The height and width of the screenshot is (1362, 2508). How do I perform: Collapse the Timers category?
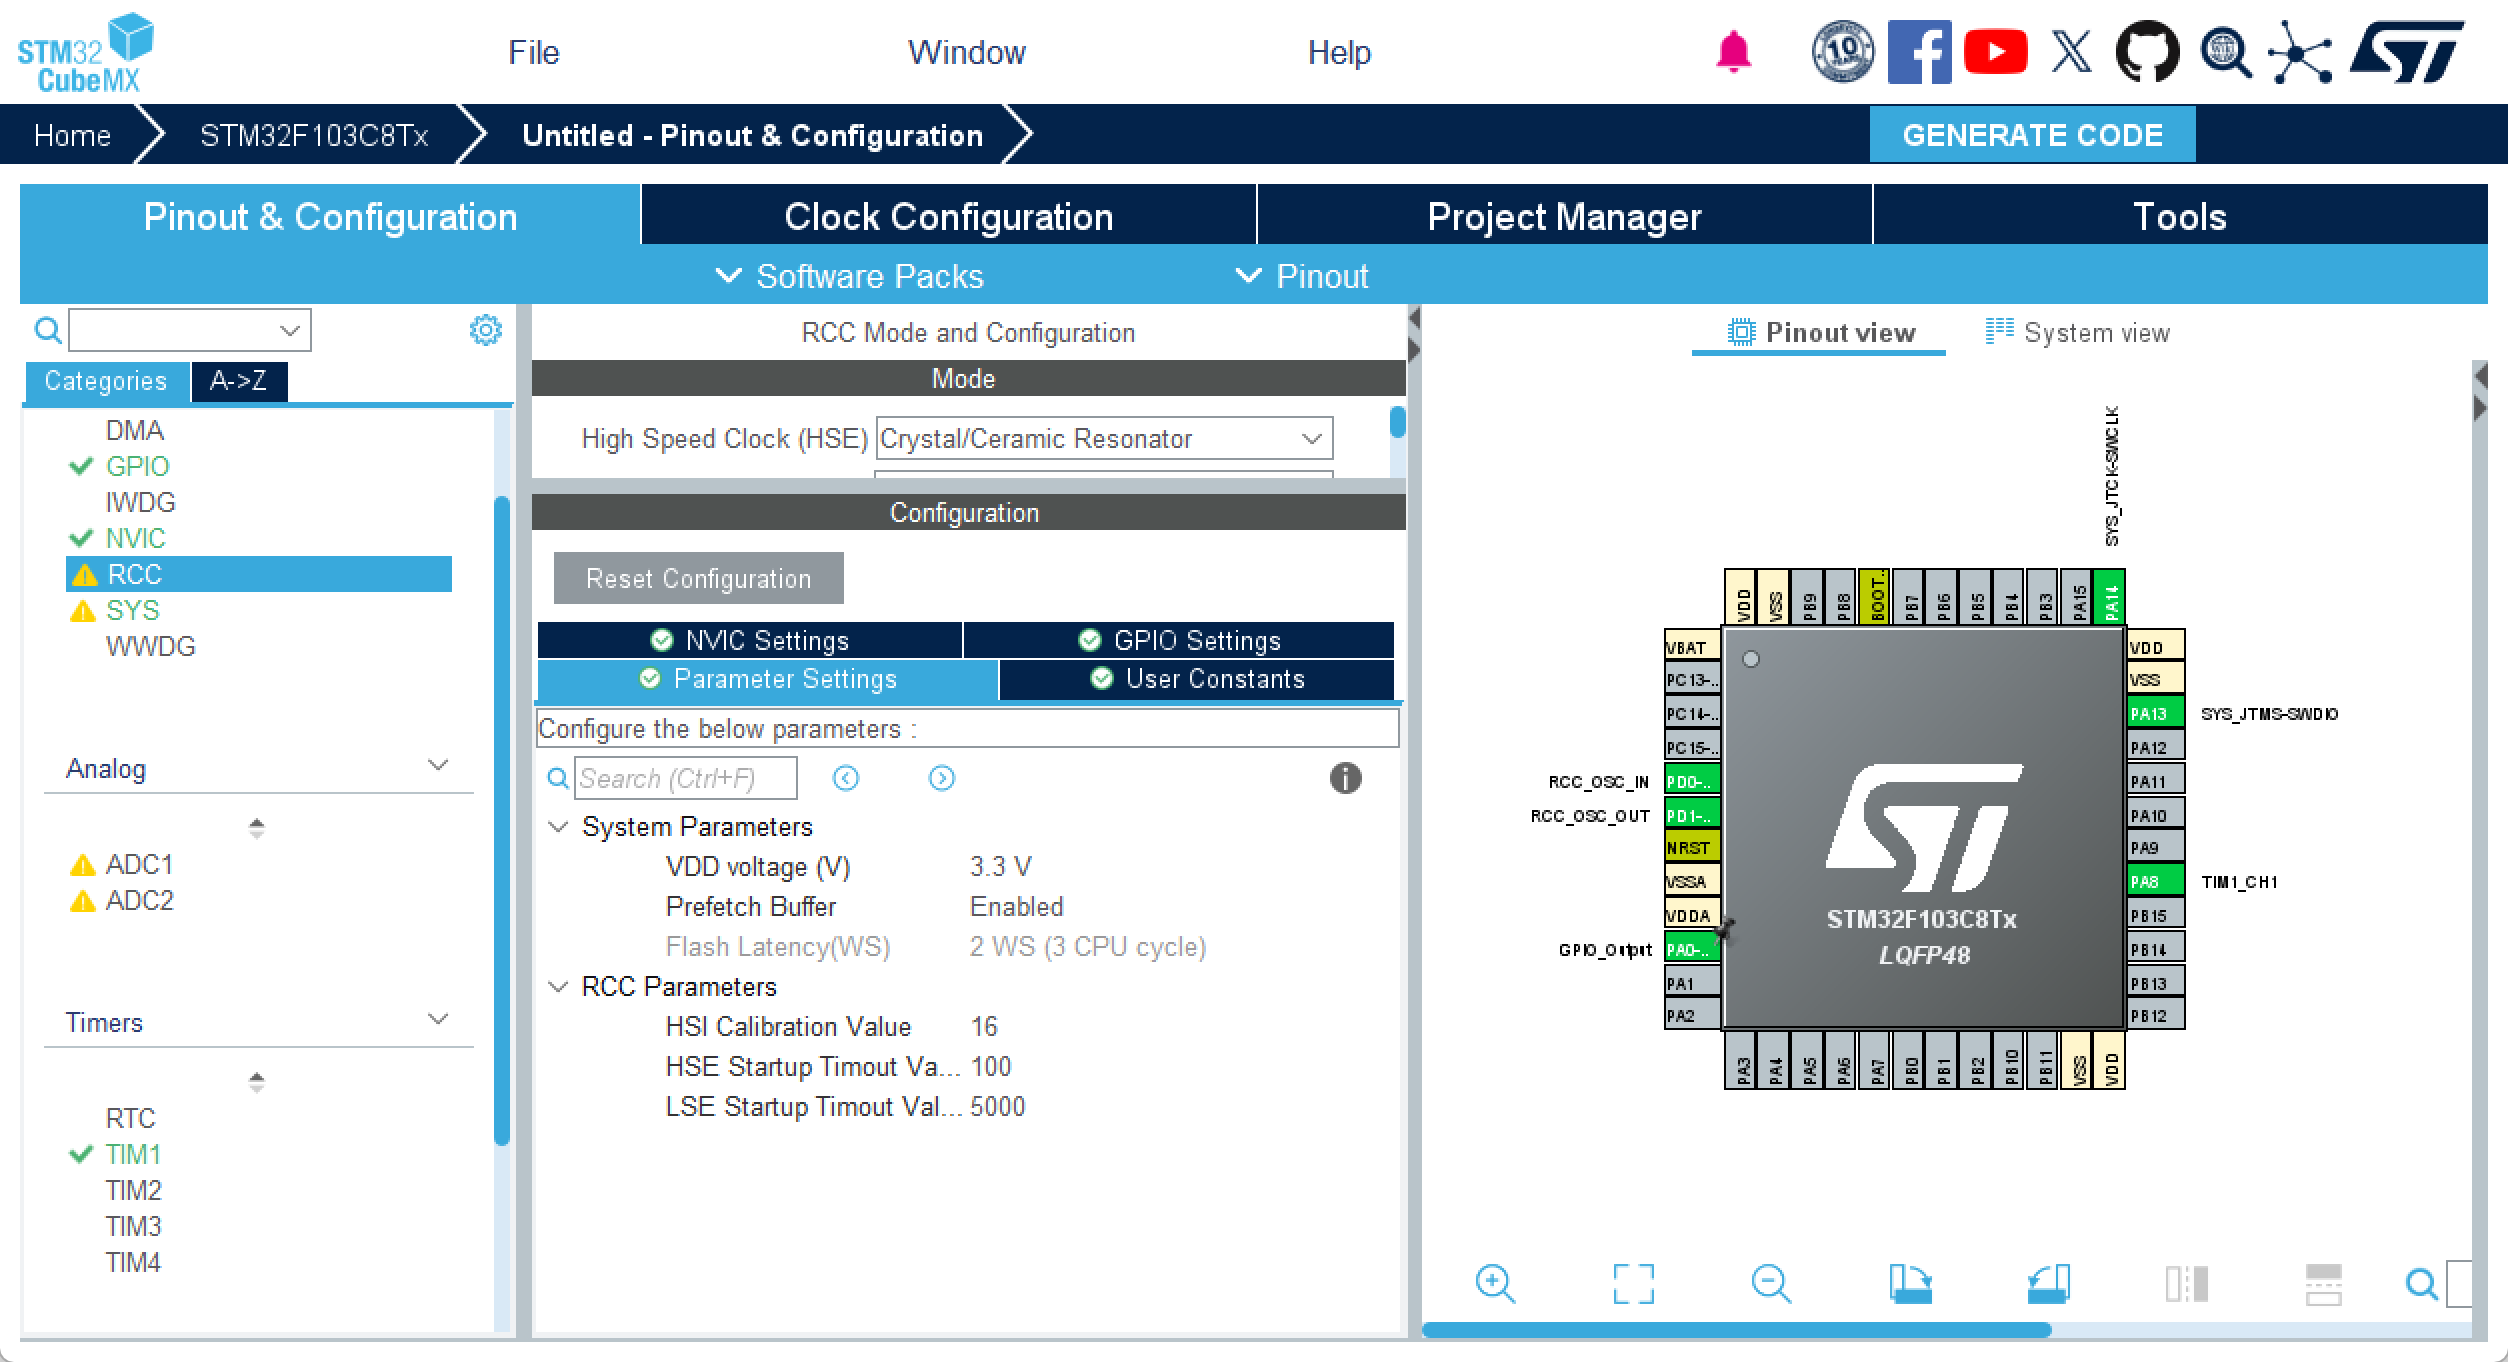coord(437,1020)
